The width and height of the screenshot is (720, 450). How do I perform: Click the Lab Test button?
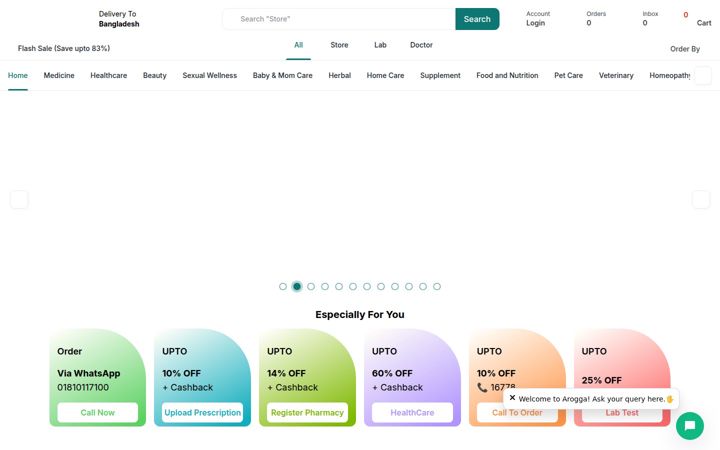(622, 412)
